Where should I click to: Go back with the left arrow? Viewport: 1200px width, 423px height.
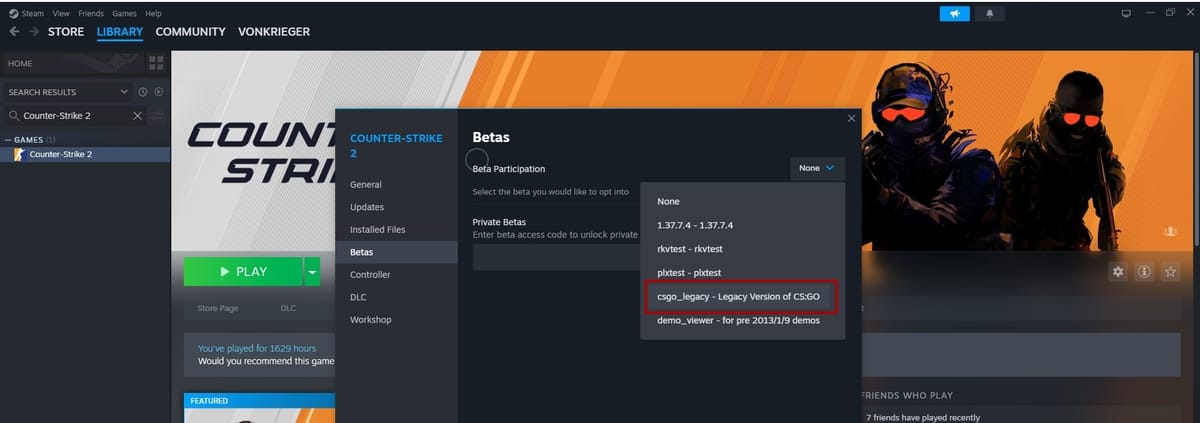pyautogui.click(x=13, y=32)
